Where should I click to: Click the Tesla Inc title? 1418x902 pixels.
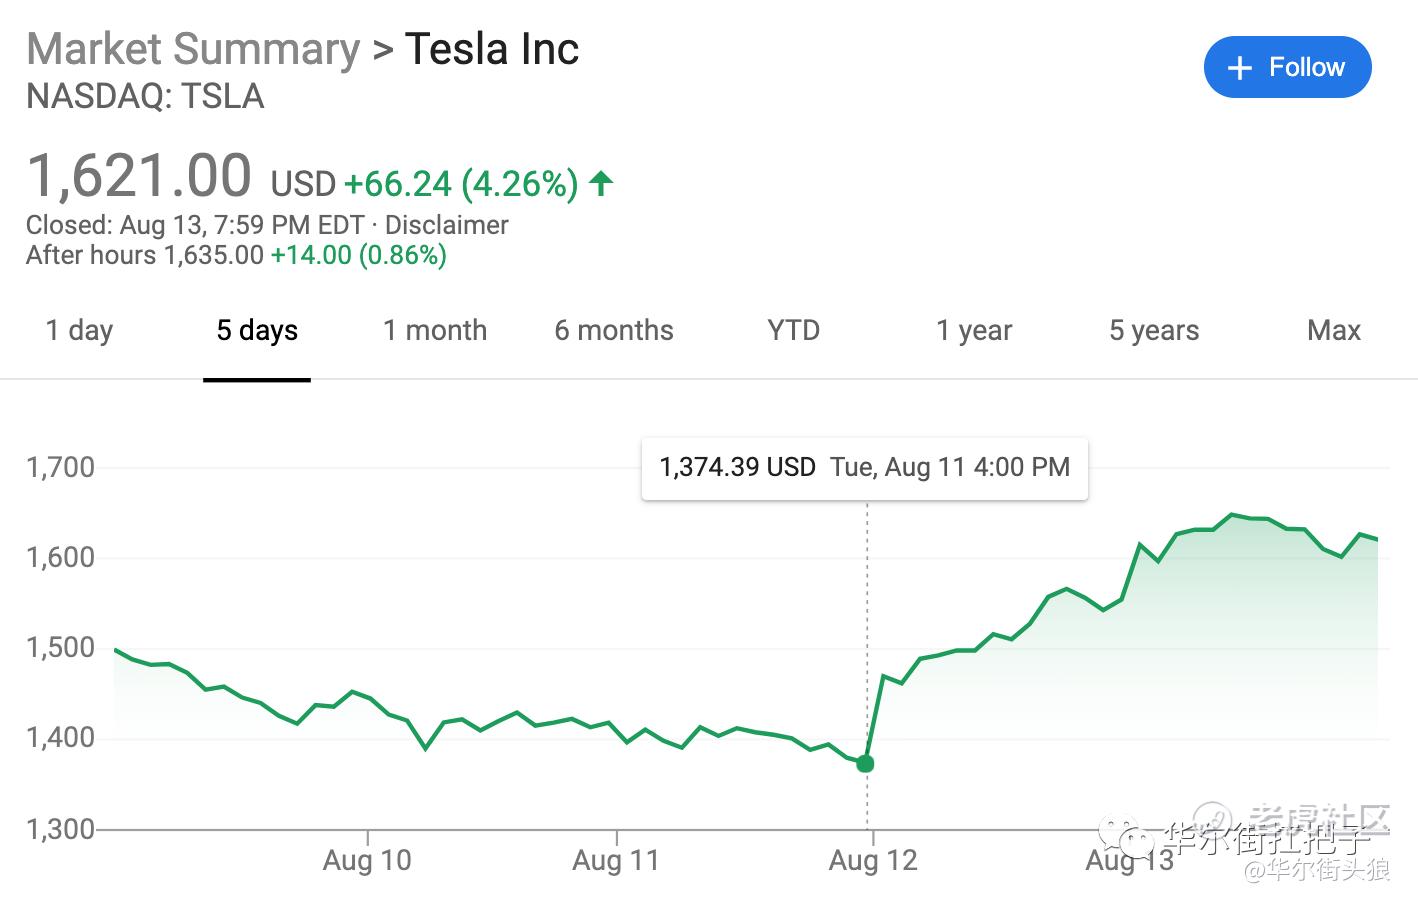coord(492,49)
